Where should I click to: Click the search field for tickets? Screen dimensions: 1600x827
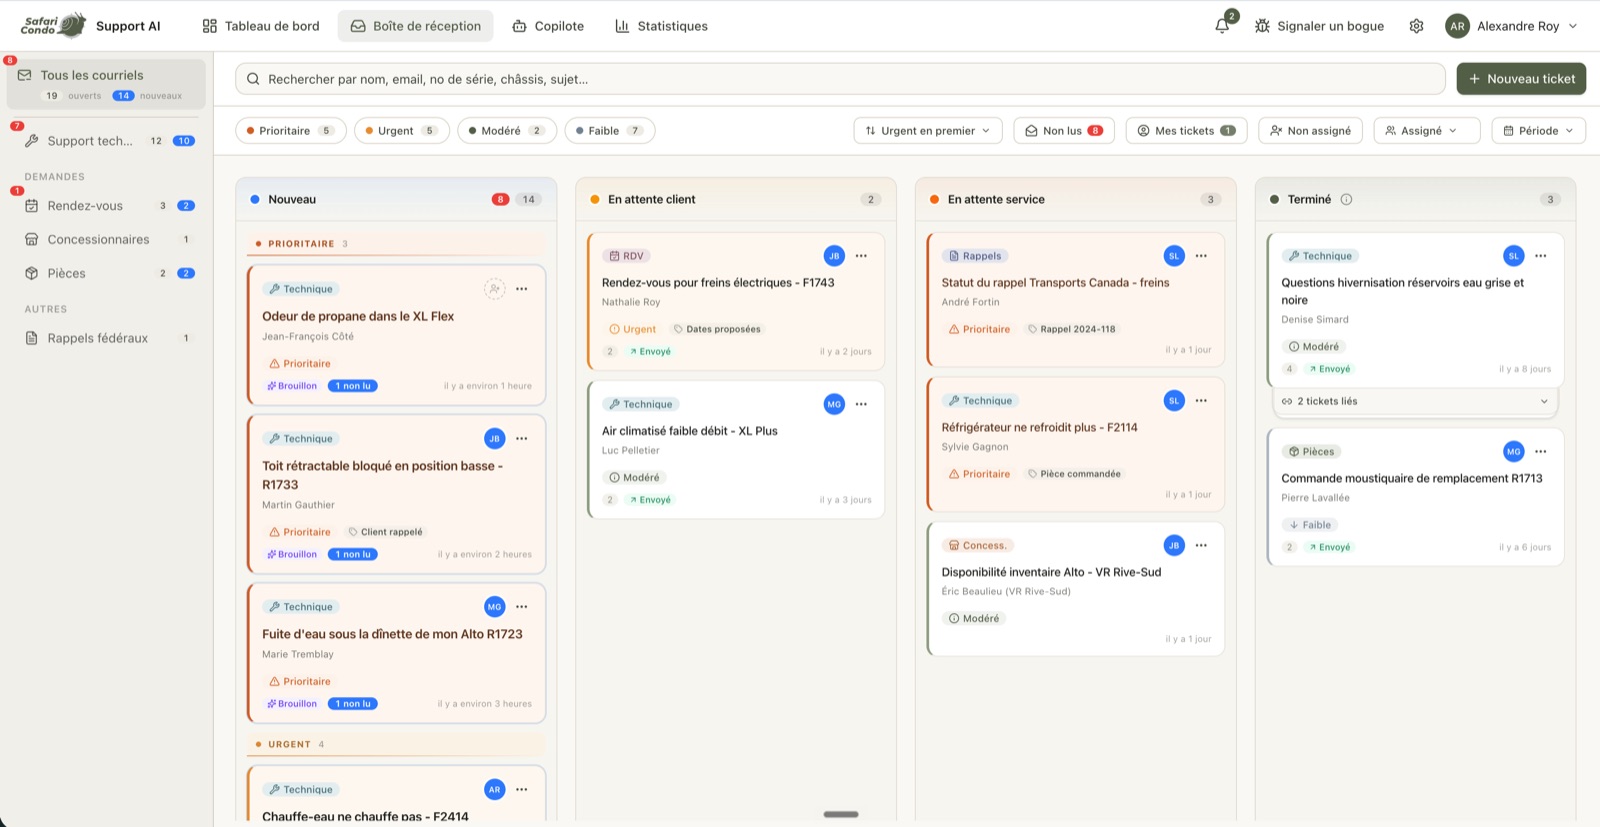click(840, 79)
